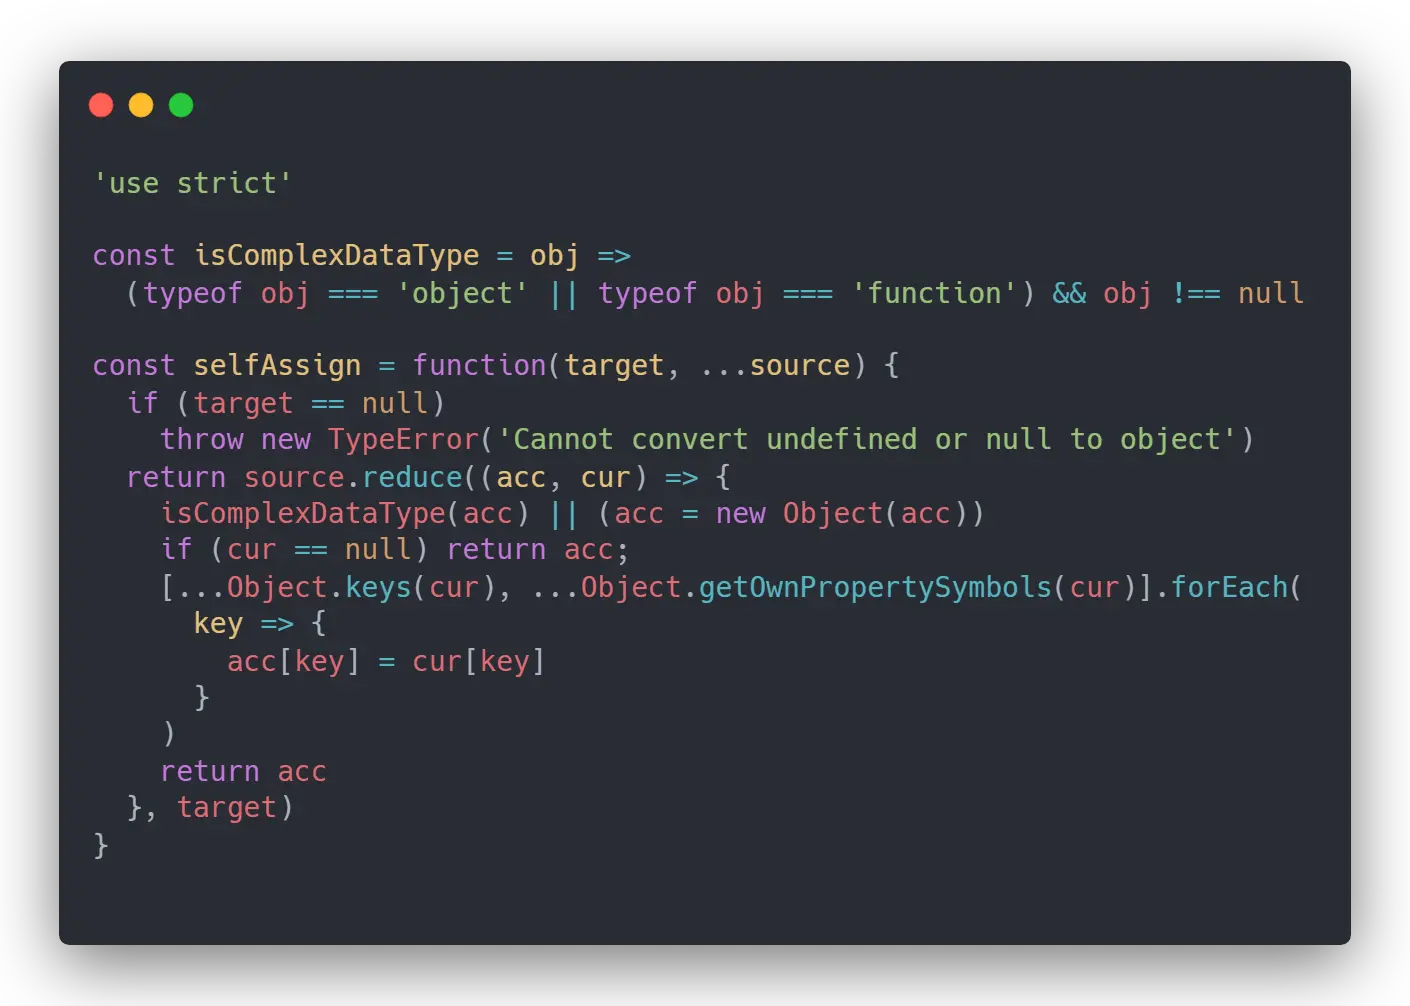Click the 'use strict' string
The height and width of the screenshot is (1006, 1410).
pos(192,183)
